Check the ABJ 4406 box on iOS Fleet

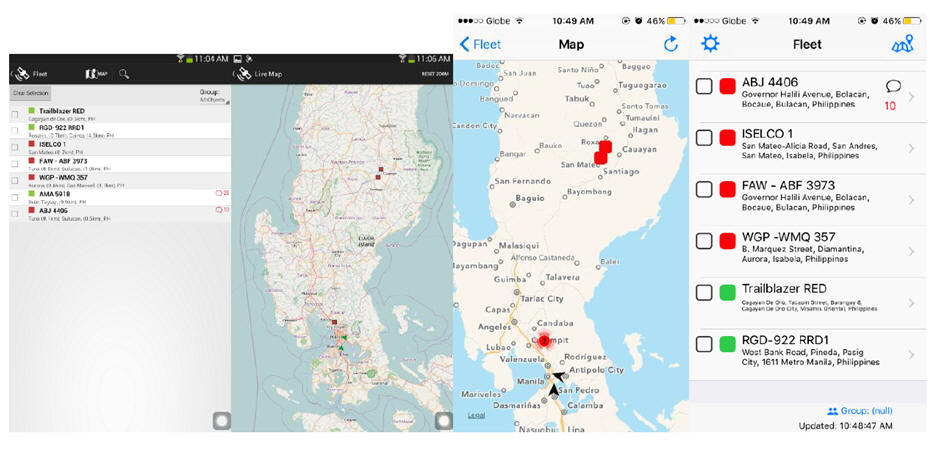(x=704, y=87)
